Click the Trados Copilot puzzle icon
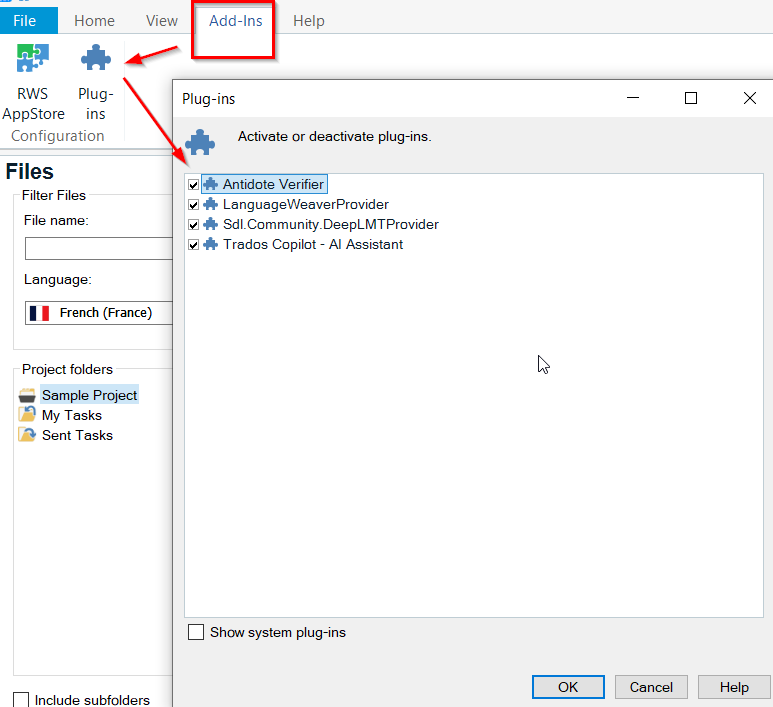 tap(211, 244)
